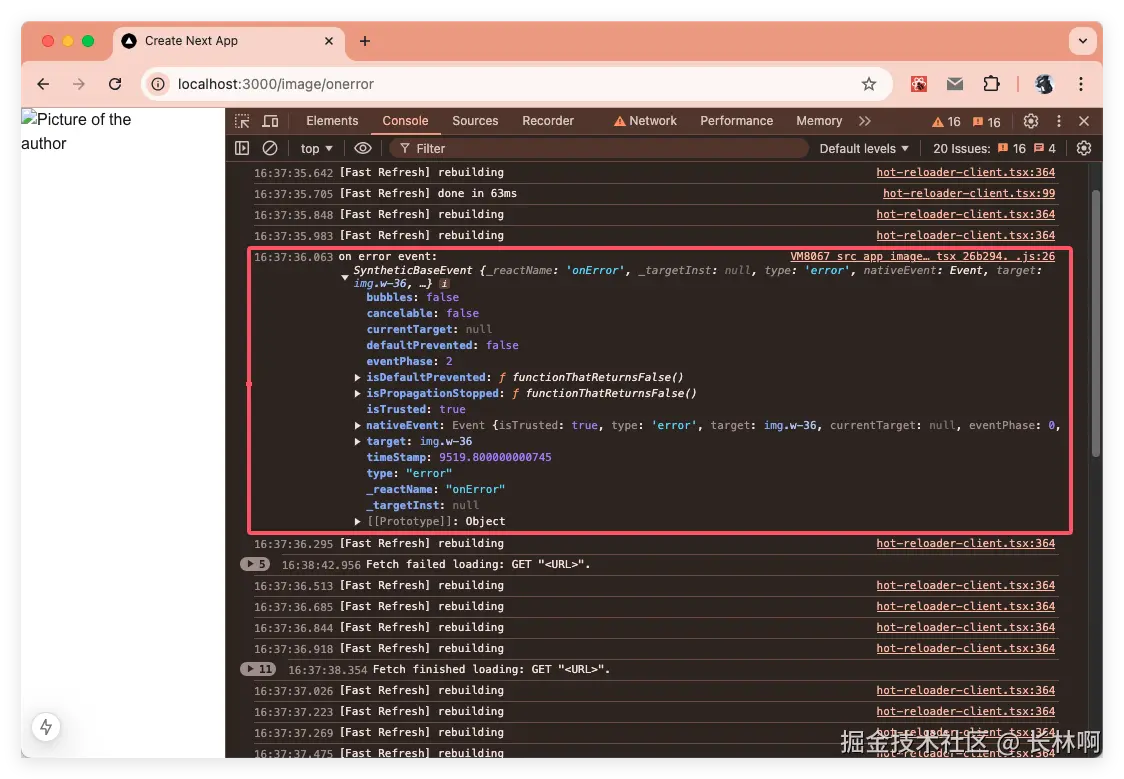Expand the target img.w-36 property
The image size is (1124, 779).
tap(357, 441)
